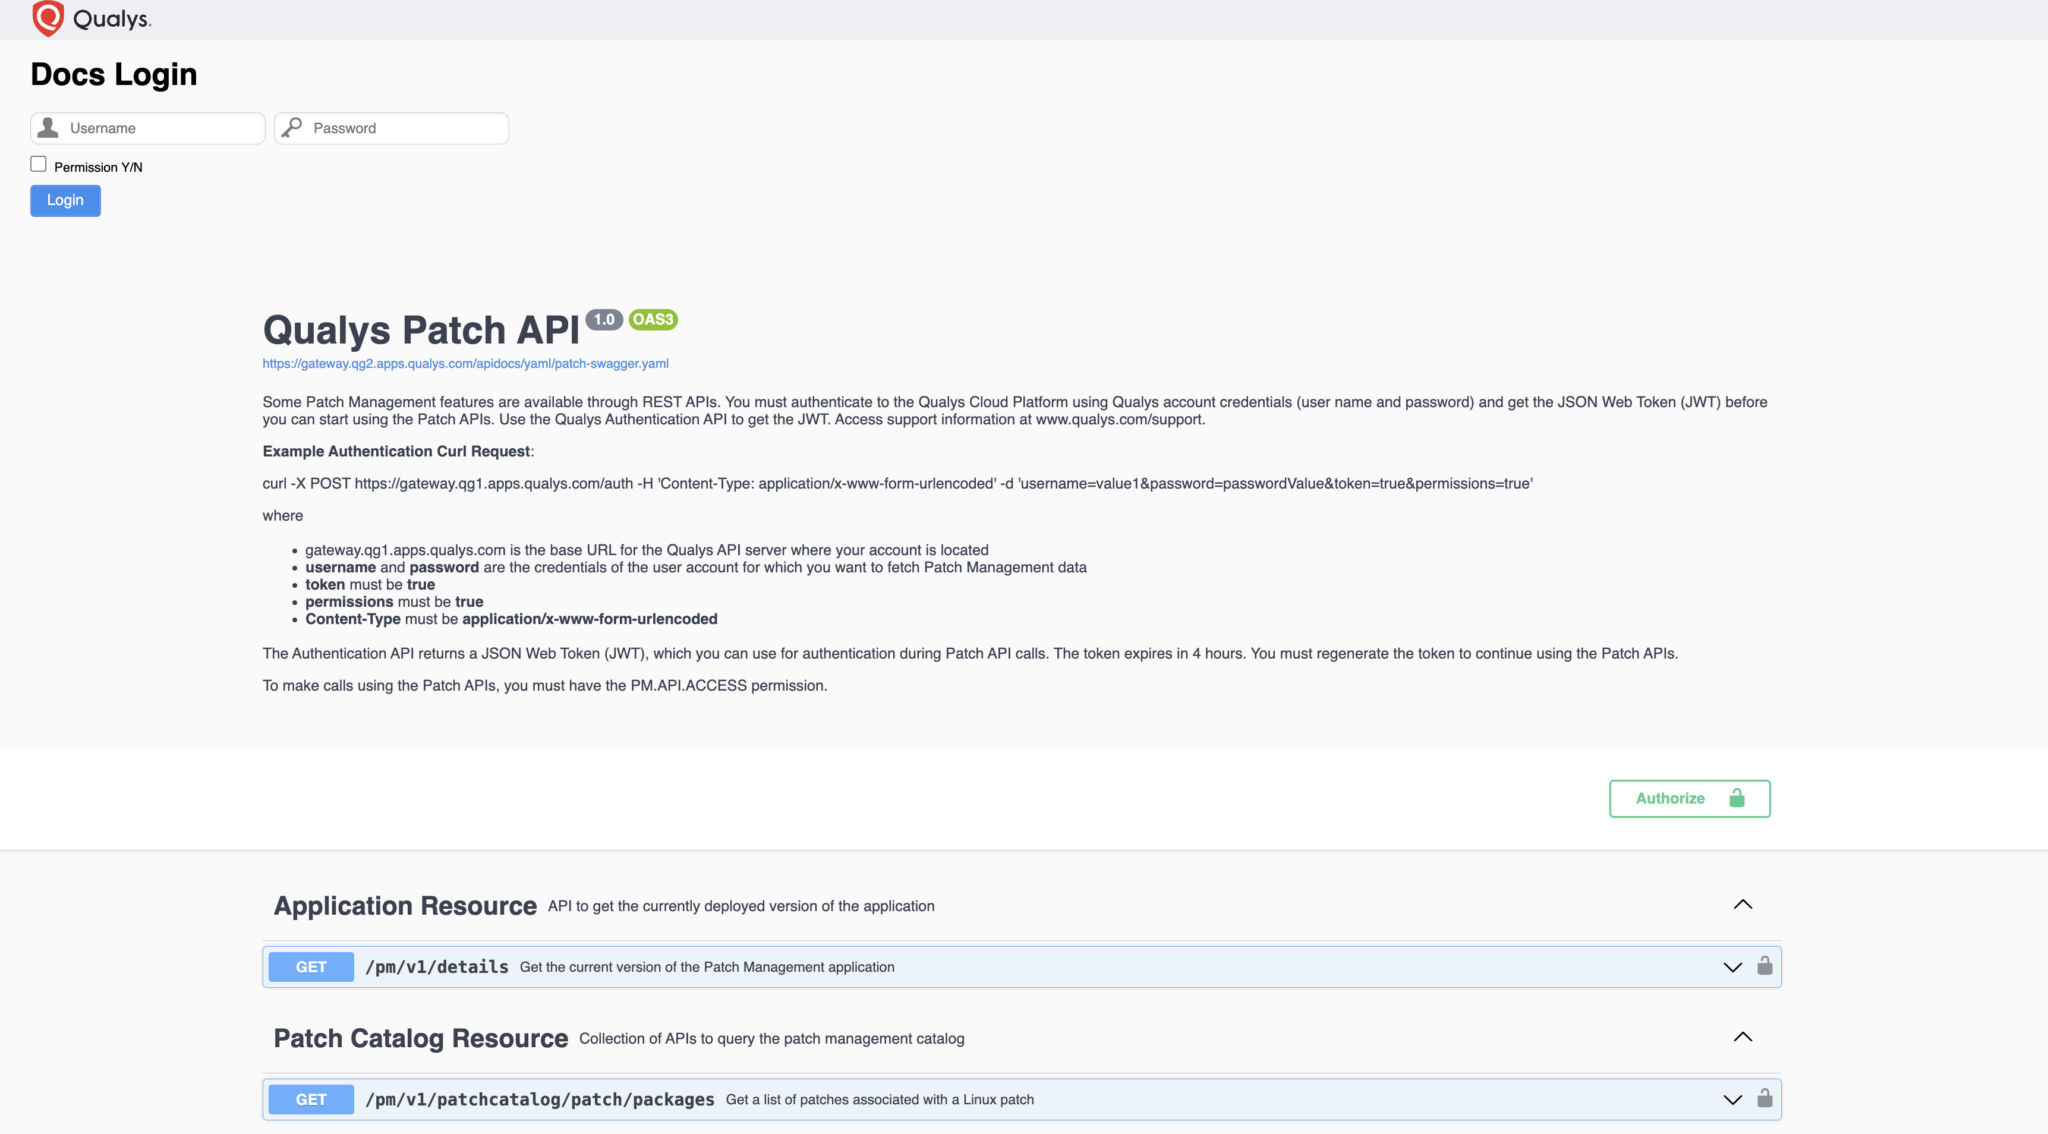
Task: Click the GET badge on the patch packages endpoint
Action: [310, 1099]
